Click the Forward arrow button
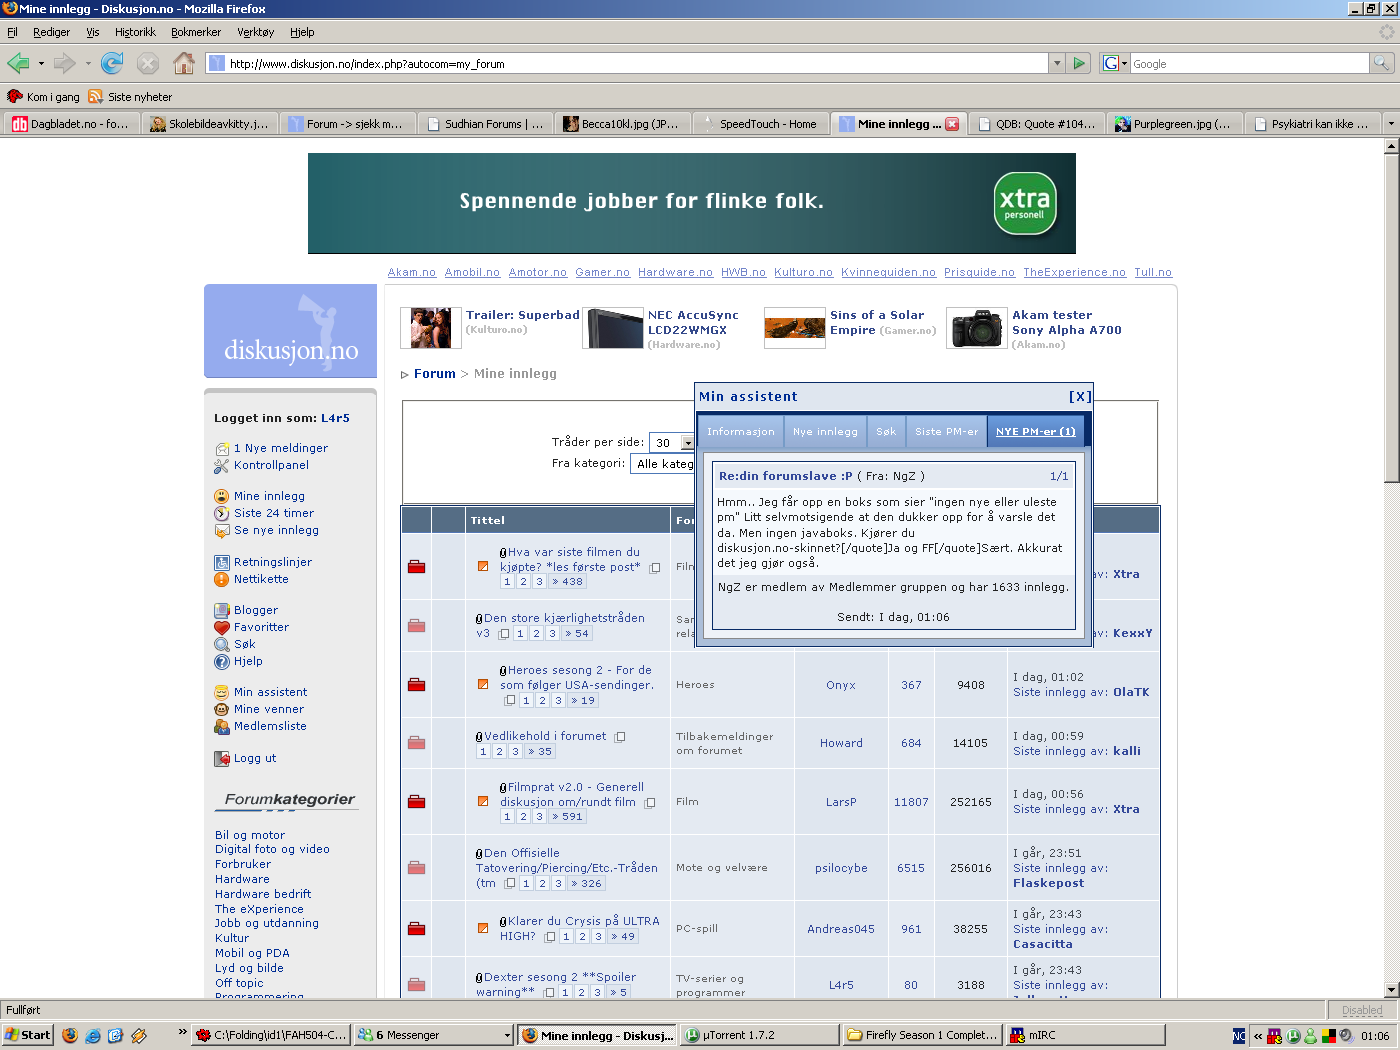This screenshot has height=1050, width=1400. (65, 64)
